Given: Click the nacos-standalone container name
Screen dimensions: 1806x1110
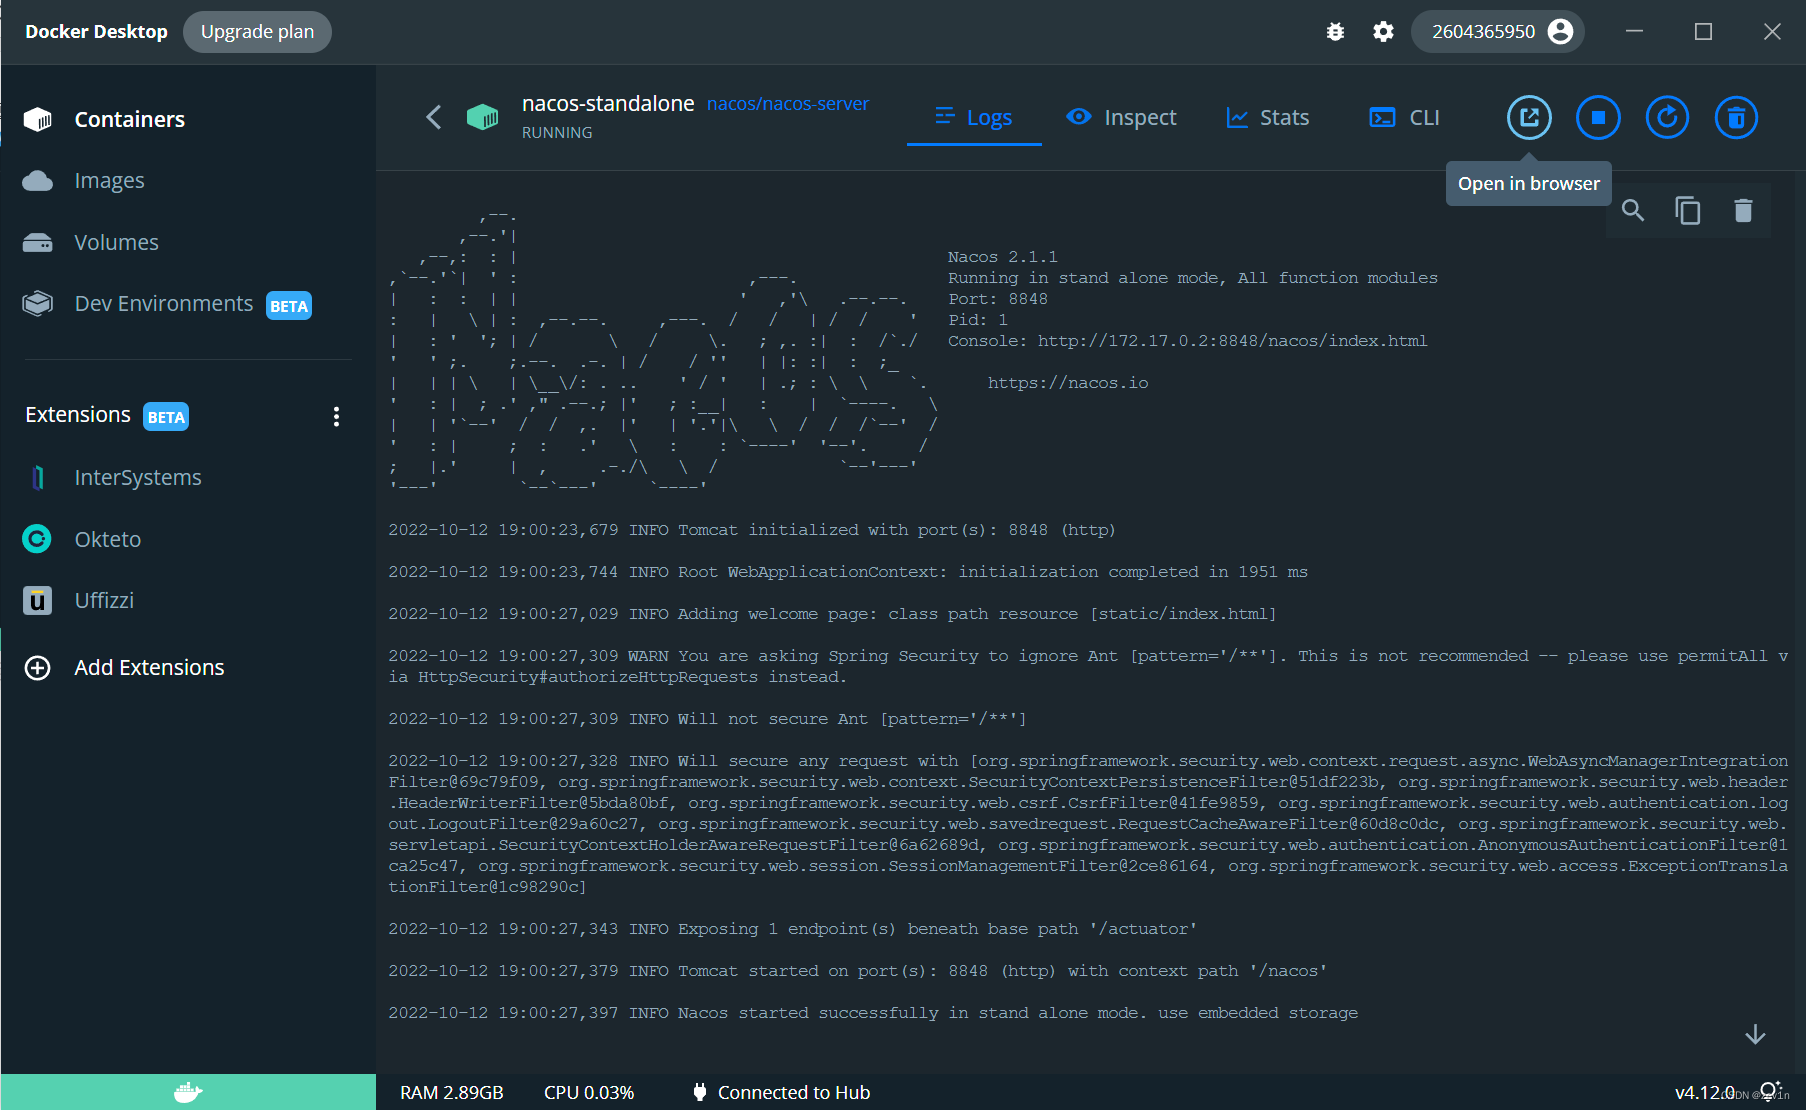Looking at the screenshot, I should (608, 104).
